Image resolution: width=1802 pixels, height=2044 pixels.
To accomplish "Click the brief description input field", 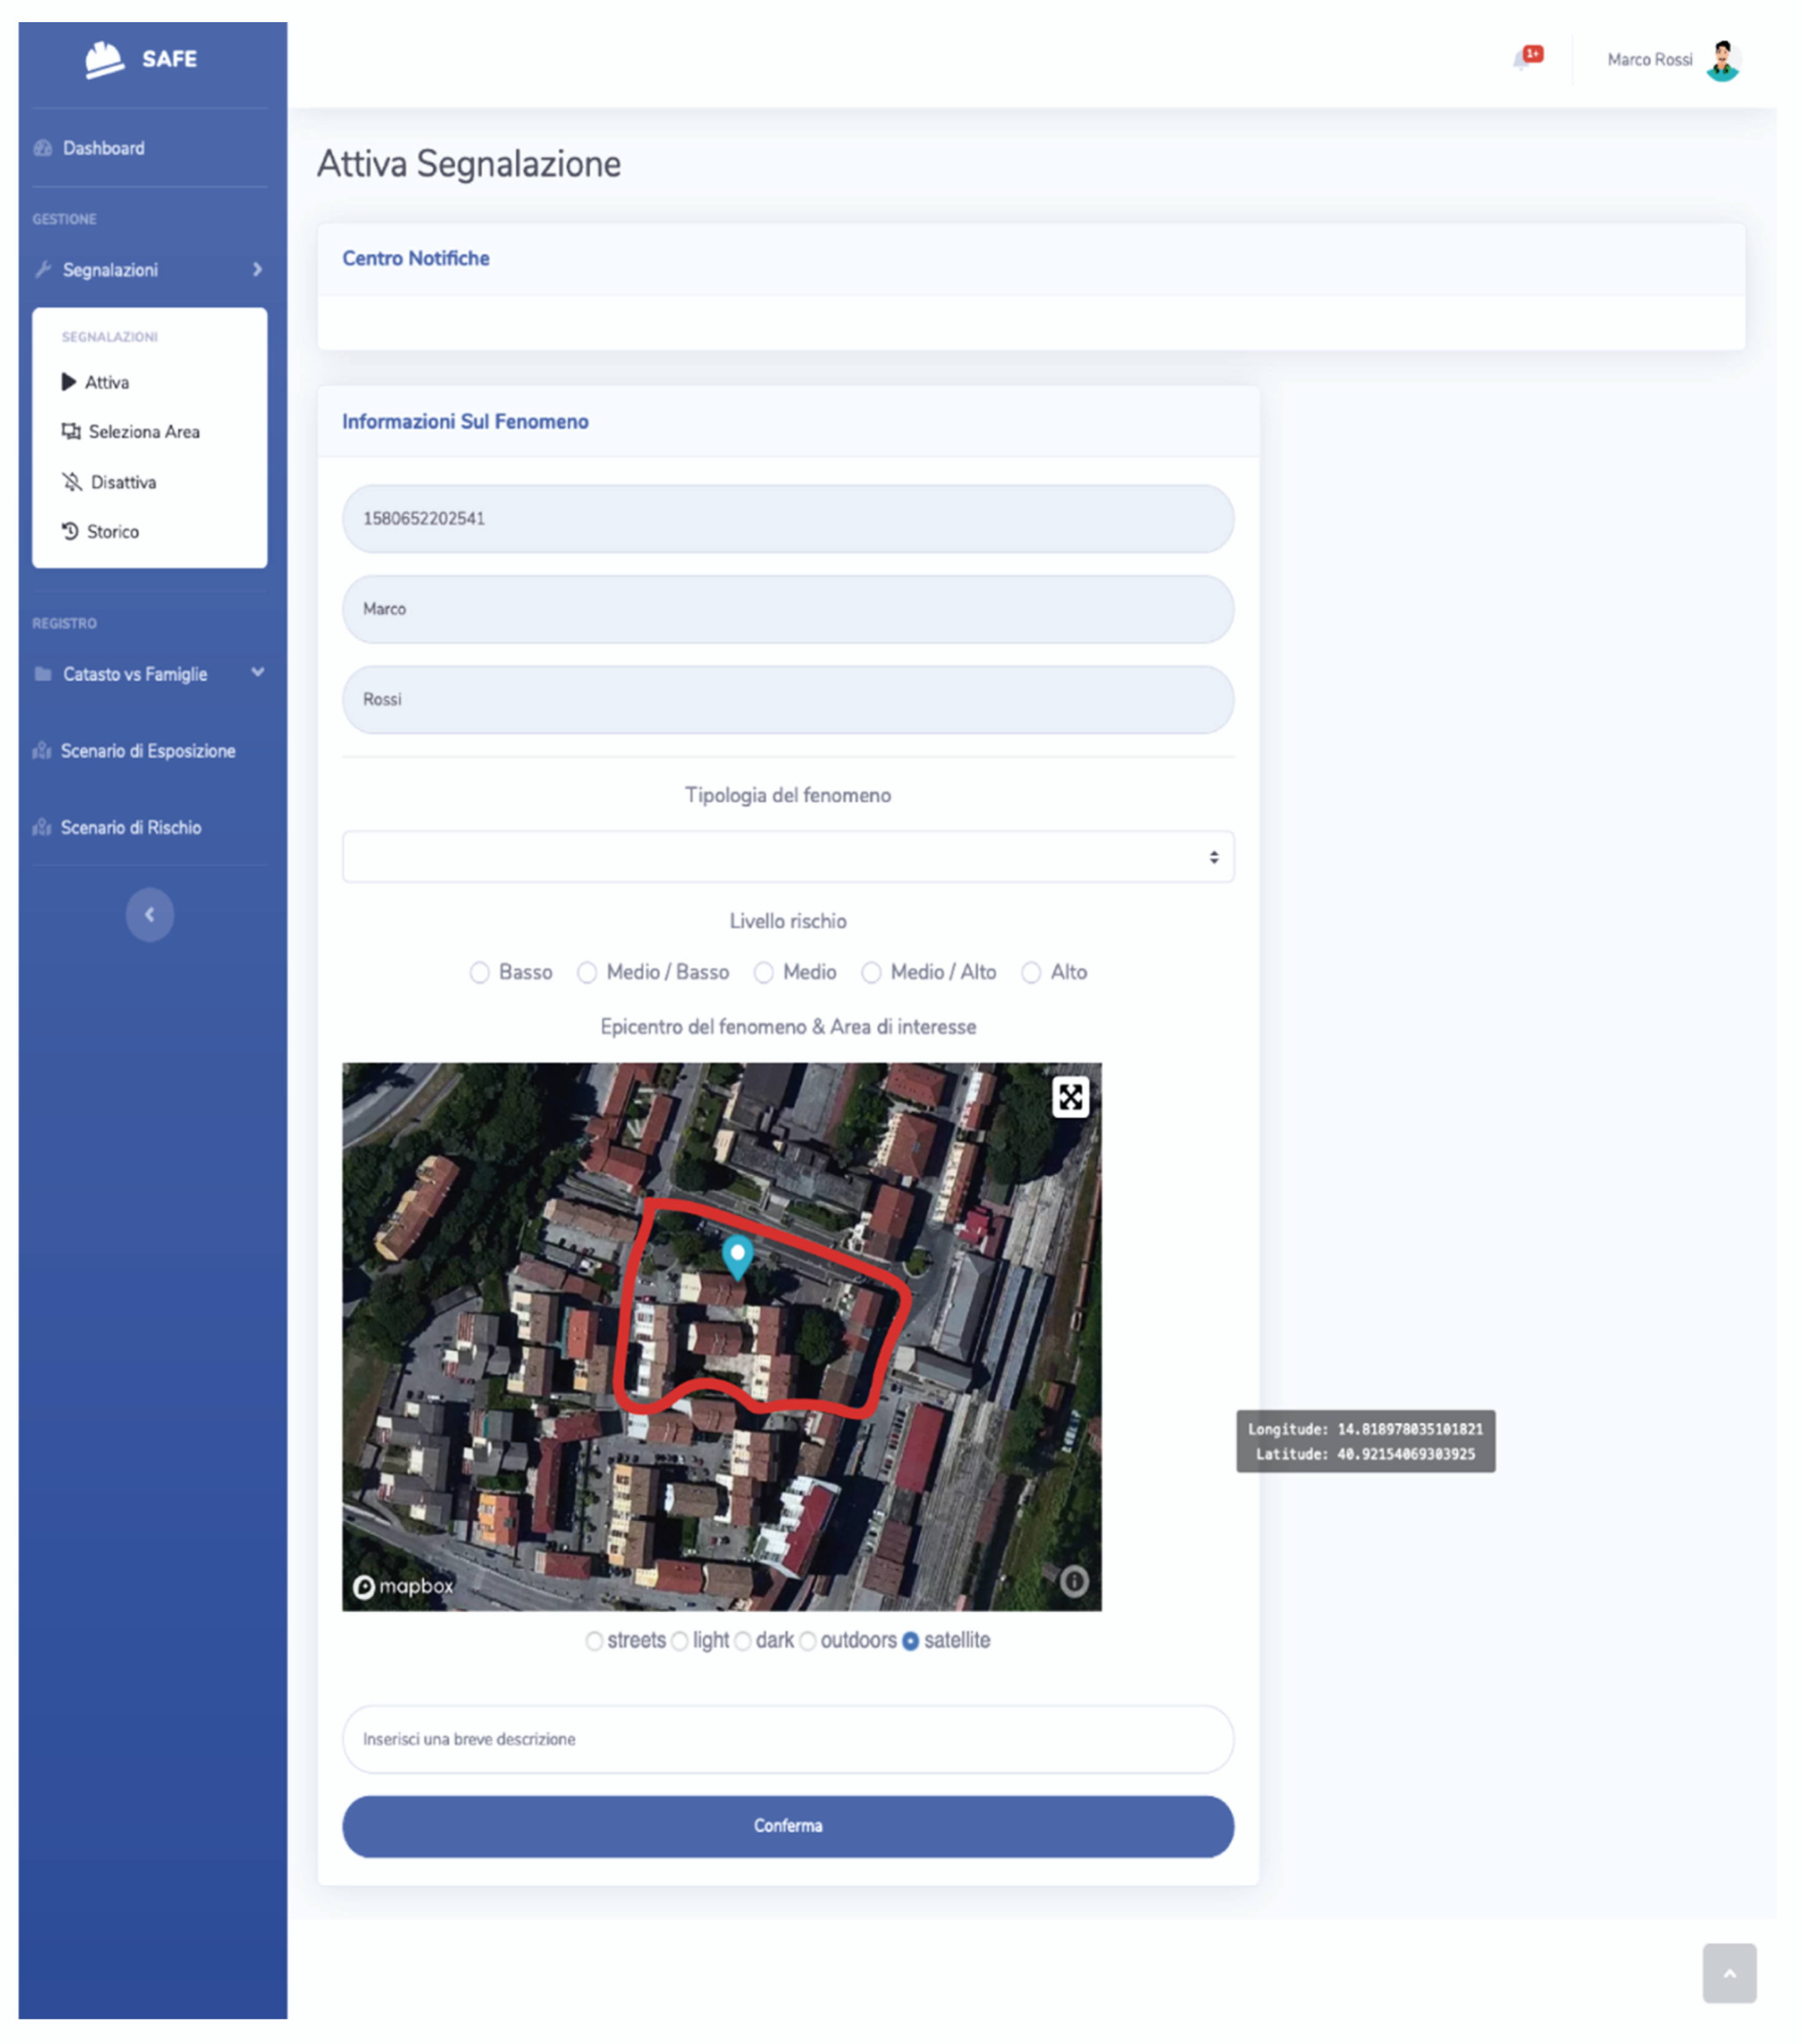I will click(x=787, y=1739).
